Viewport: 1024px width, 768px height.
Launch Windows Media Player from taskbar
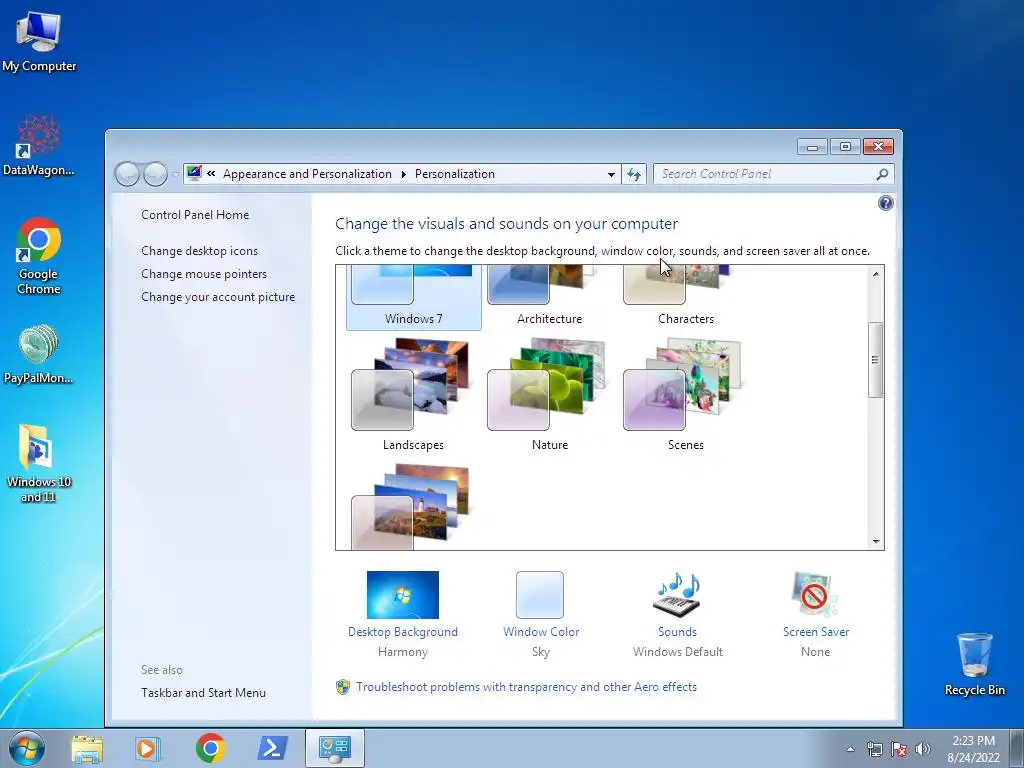pyautogui.click(x=148, y=748)
